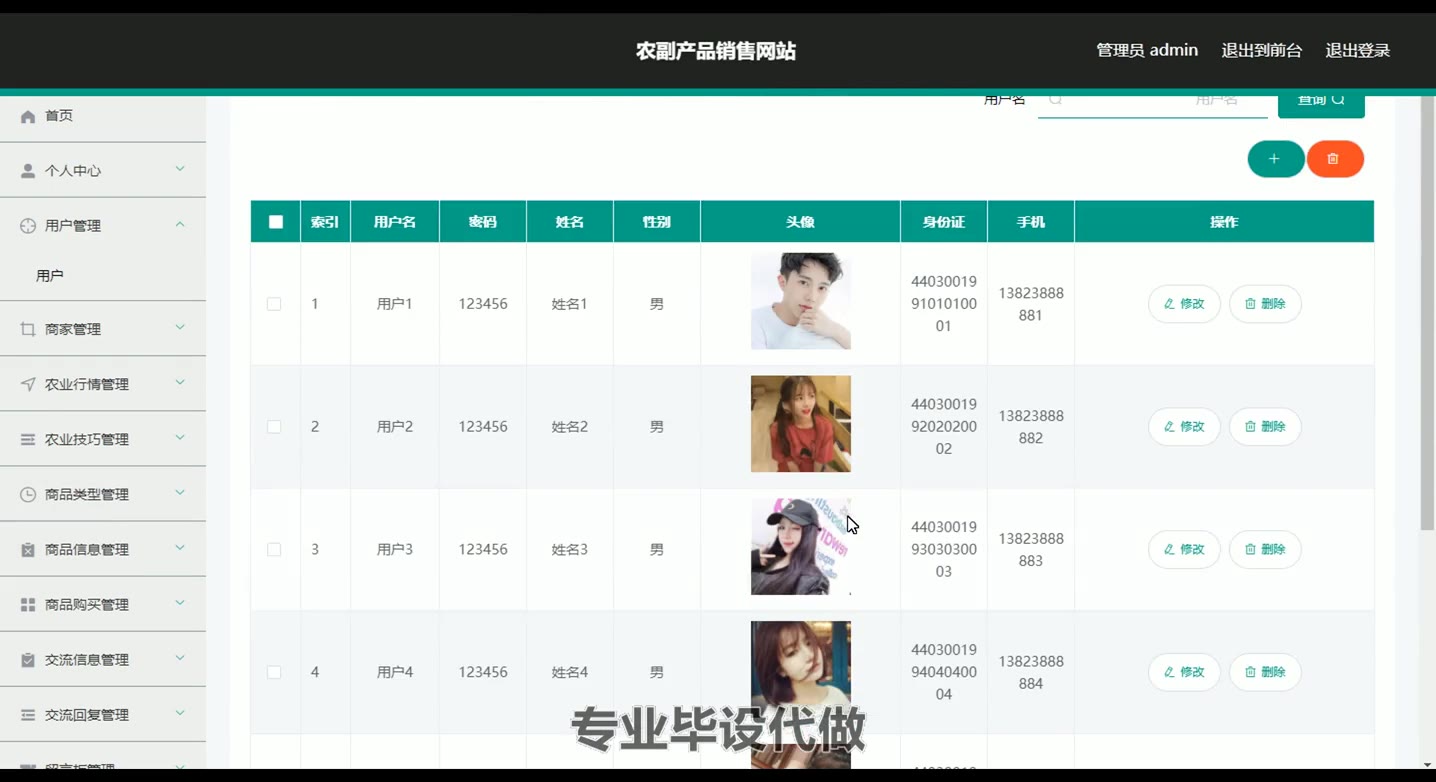Click the edit pencil icon for 用户1
Image resolution: width=1436 pixels, height=782 pixels.
tap(1169, 304)
